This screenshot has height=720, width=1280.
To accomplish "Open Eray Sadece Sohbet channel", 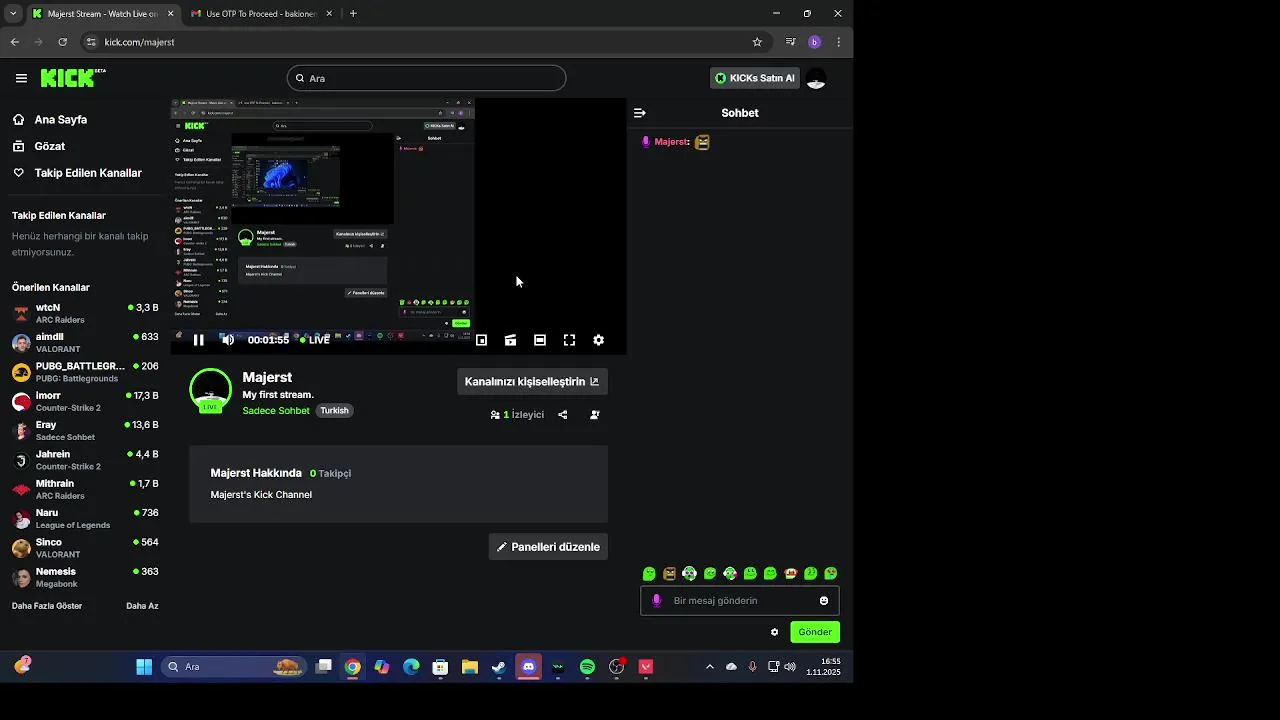I will 85,430.
